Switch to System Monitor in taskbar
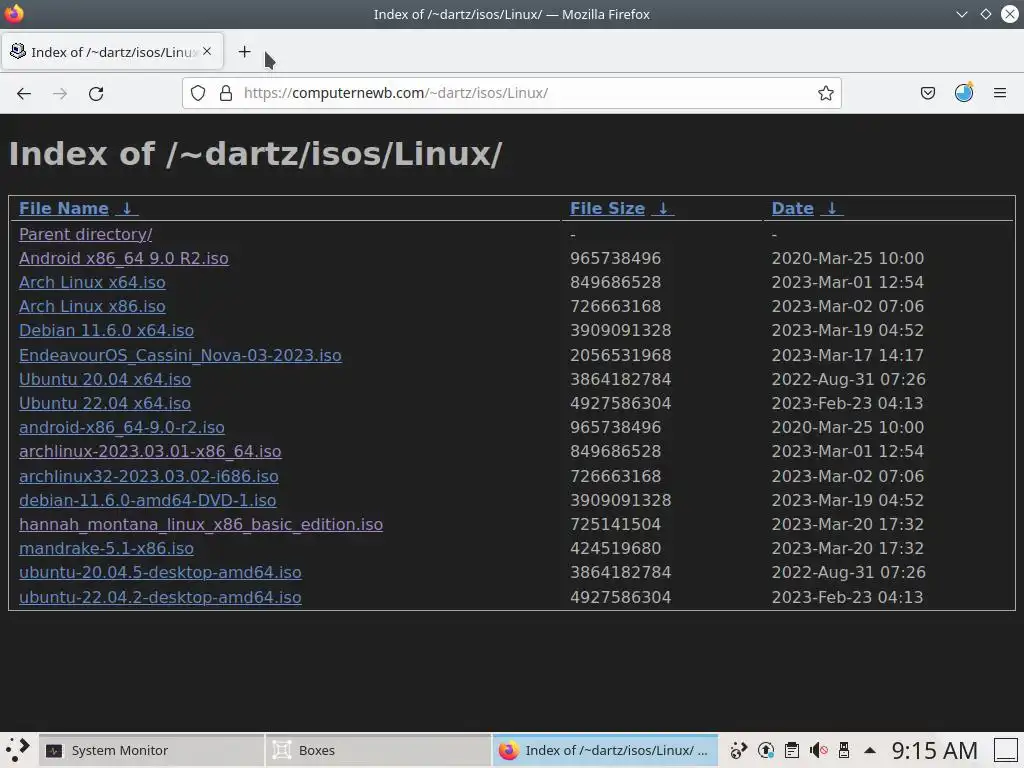This screenshot has width=1024, height=768. point(152,751)
